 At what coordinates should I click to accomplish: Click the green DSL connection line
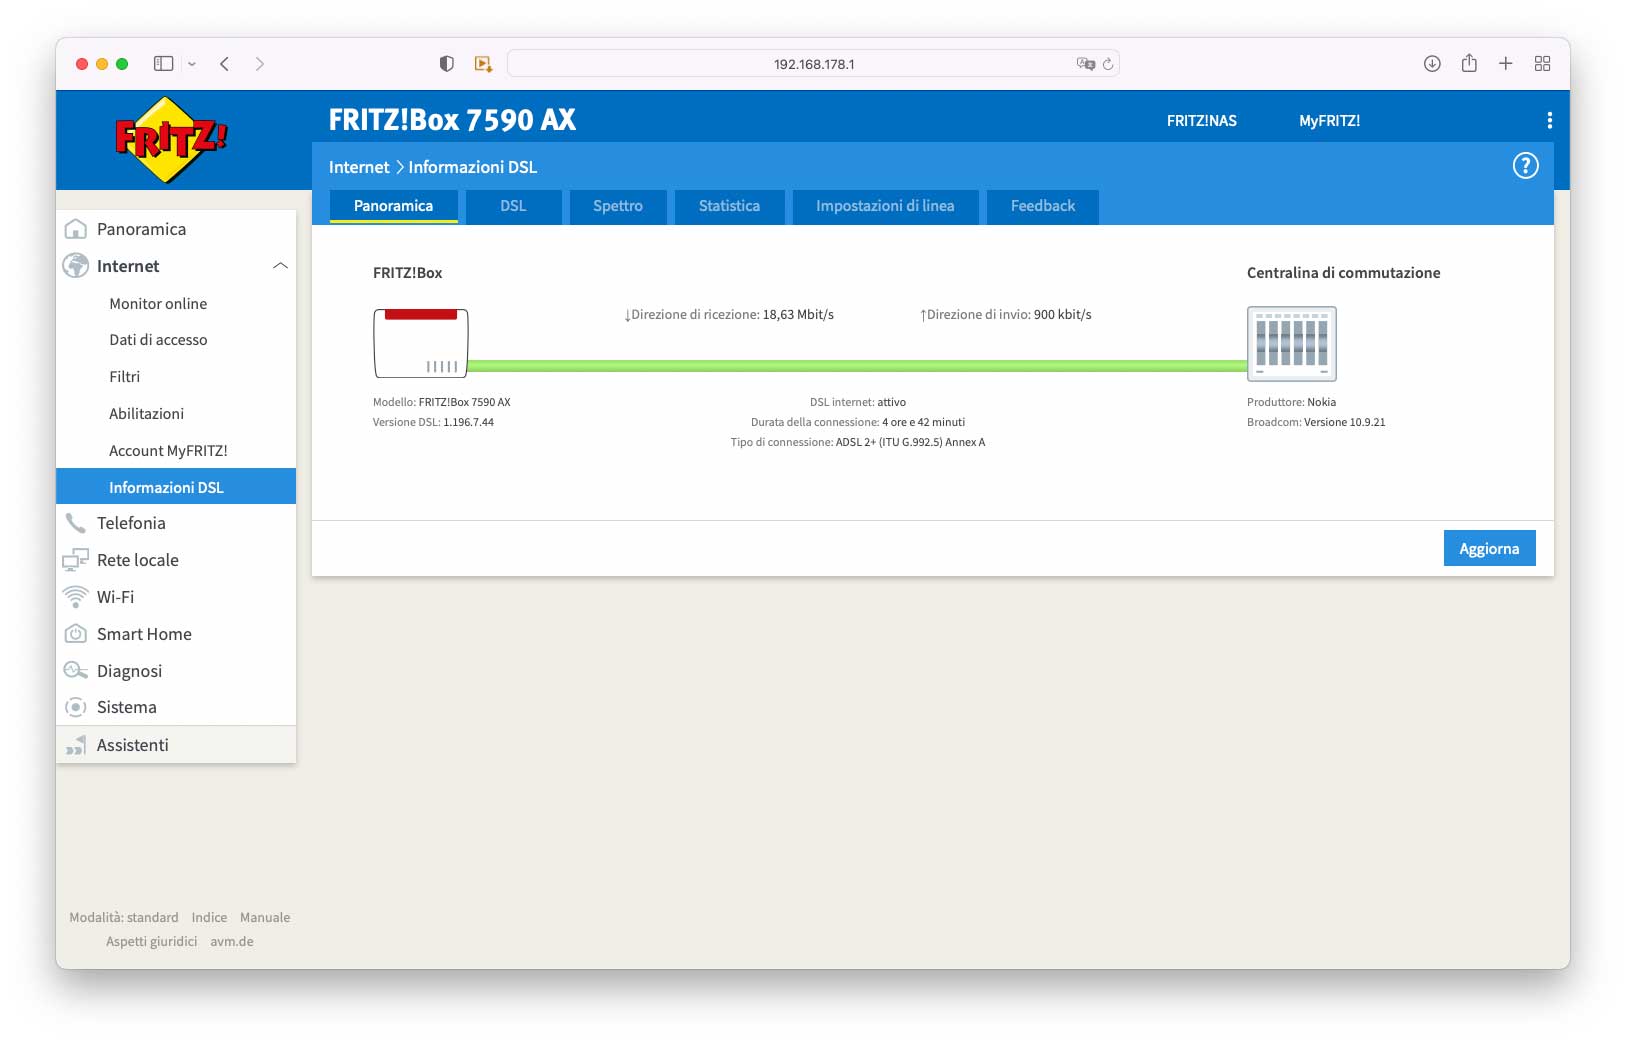point(858,366)
